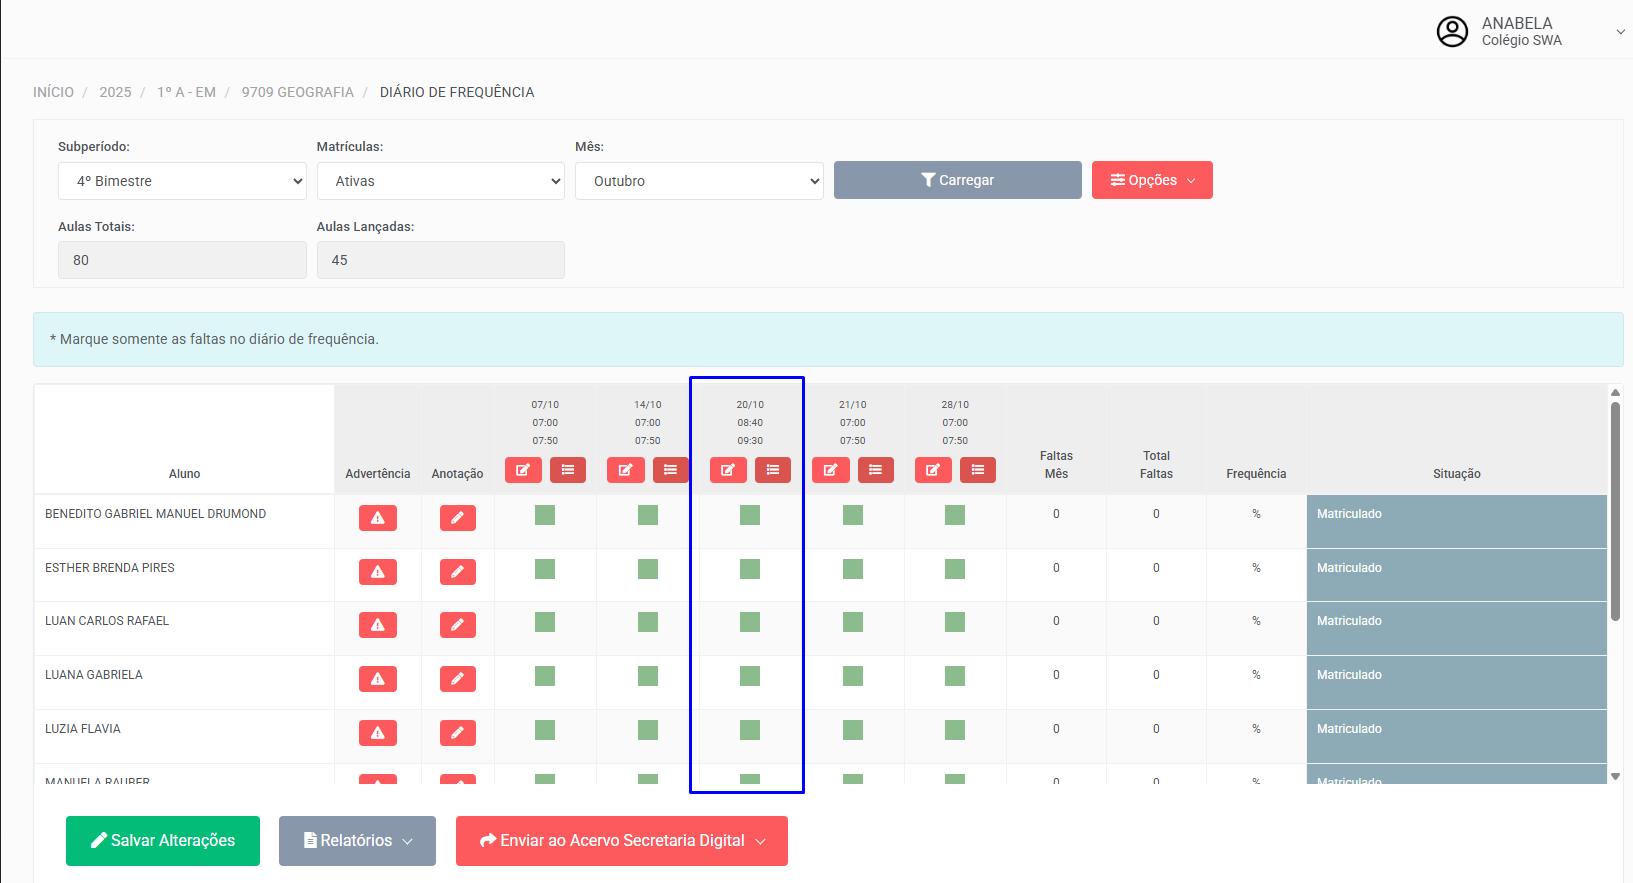This screenshot has width=1633, height=883.
Task: Add annotation for Benedito Gabriel Manuel Drumond
Action: click(x=458, y=518)
